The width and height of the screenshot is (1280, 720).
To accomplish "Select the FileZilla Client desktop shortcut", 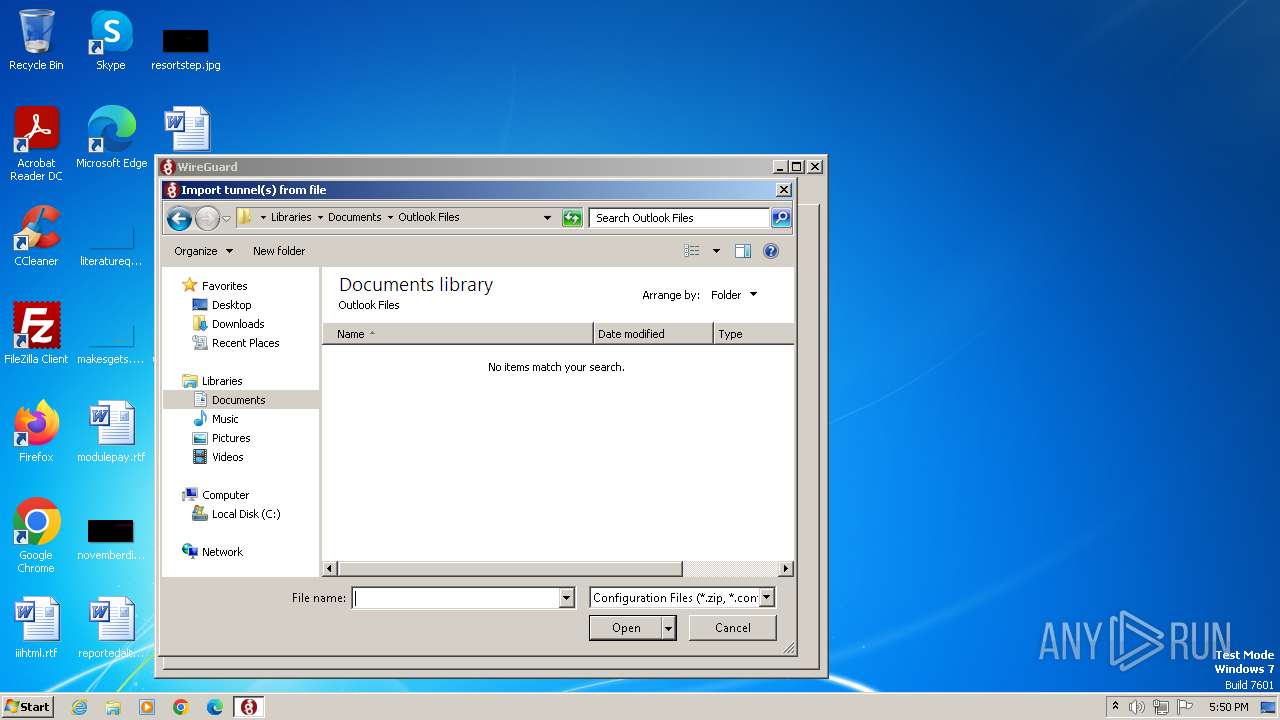I will [x=36, y=334].
